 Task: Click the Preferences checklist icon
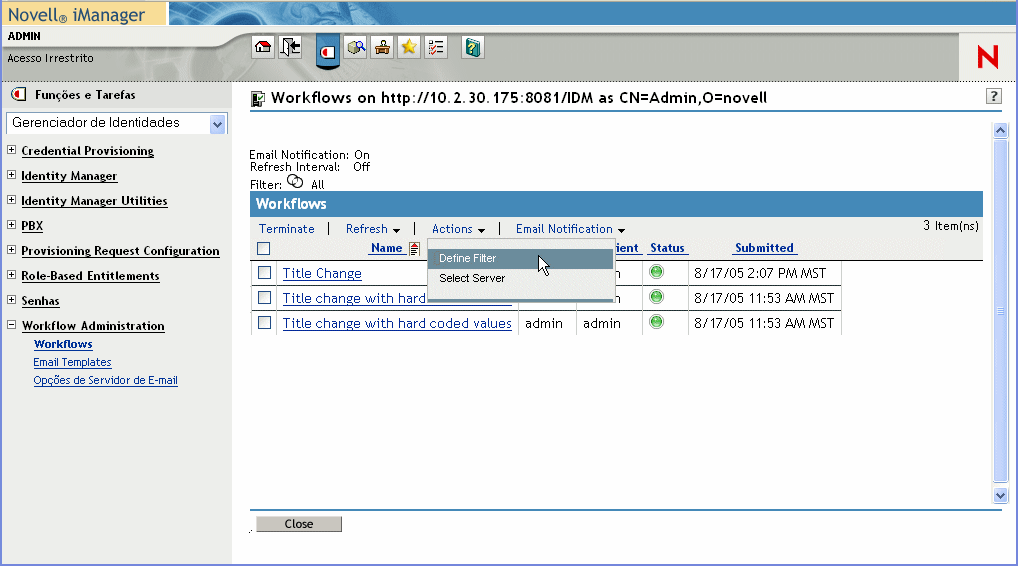(436, 47)
